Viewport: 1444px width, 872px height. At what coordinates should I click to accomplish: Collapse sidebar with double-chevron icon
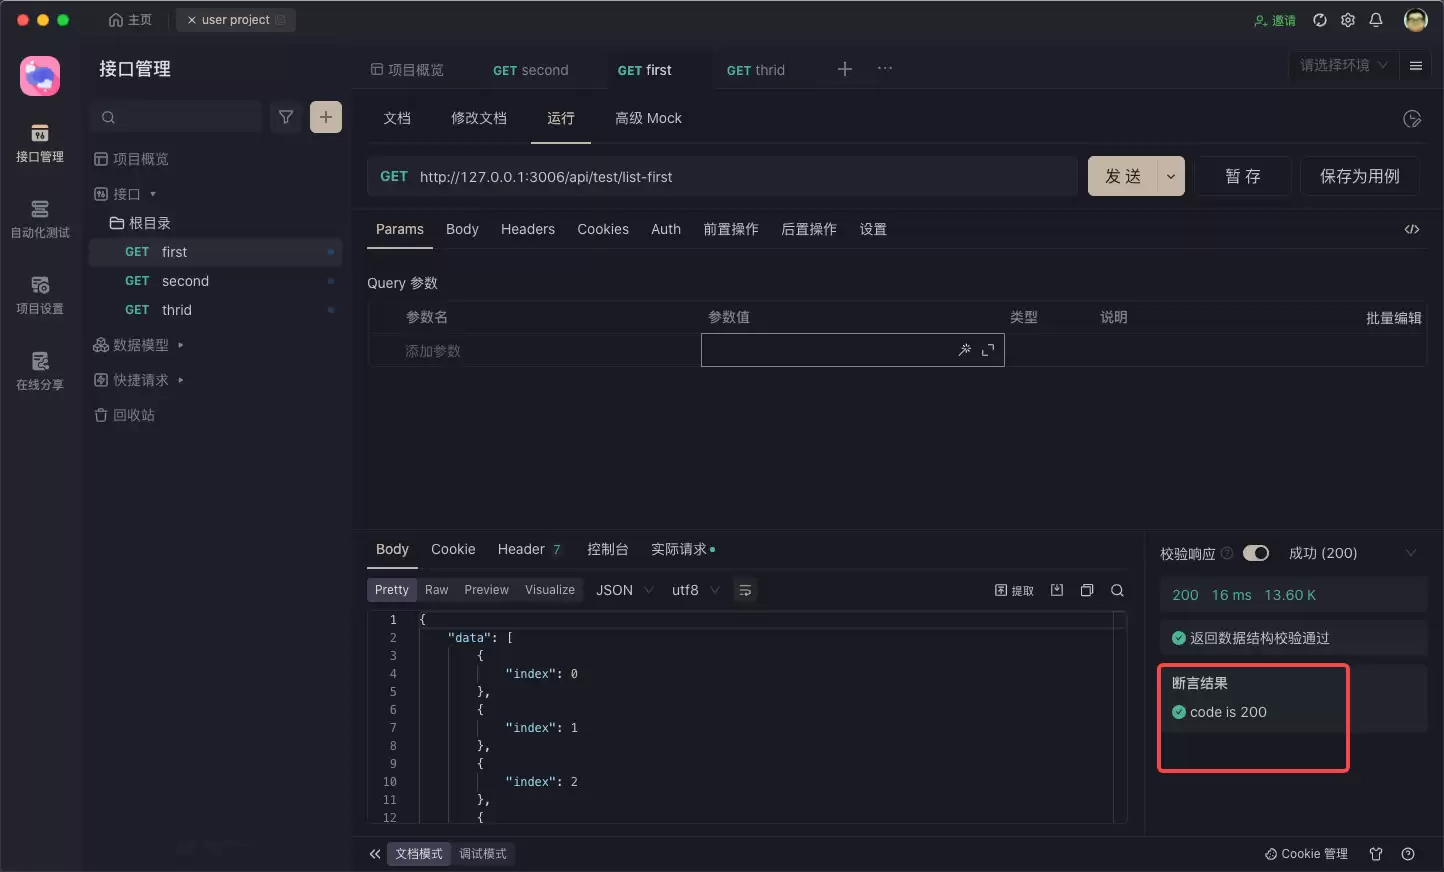click(x=375, y=854)
